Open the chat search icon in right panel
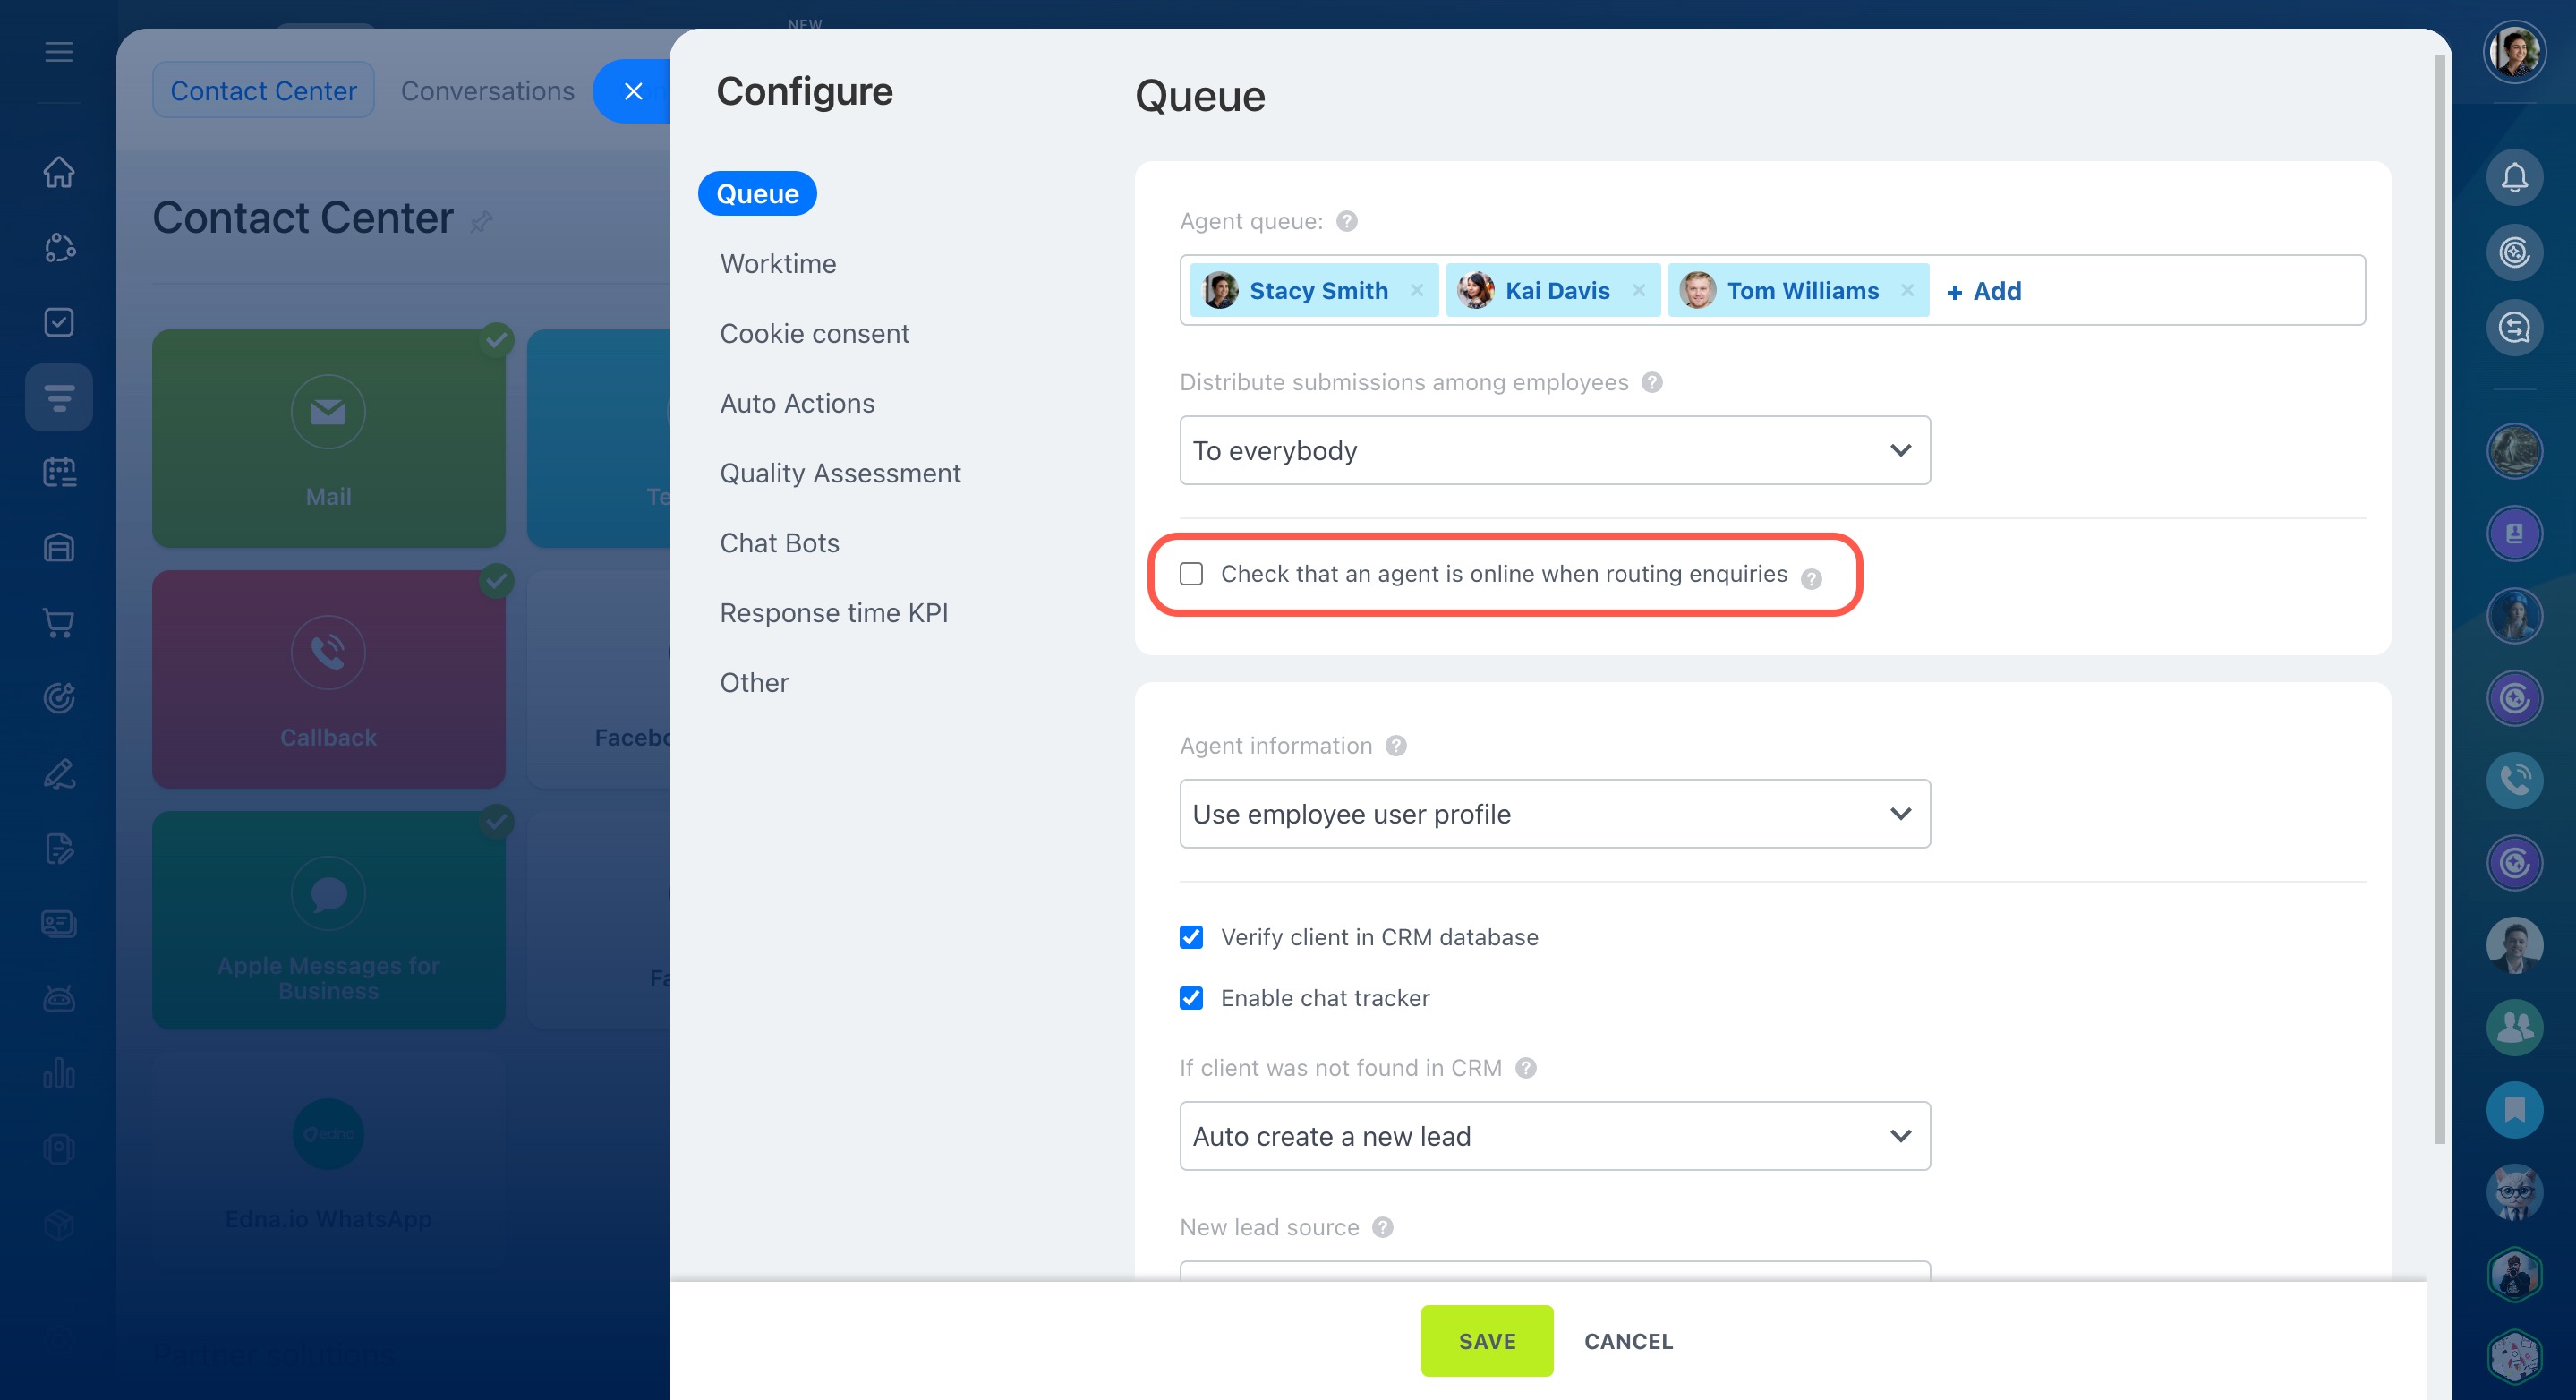The image size is (2576, 1400). pyautogui.click(x=2514, y=328)
